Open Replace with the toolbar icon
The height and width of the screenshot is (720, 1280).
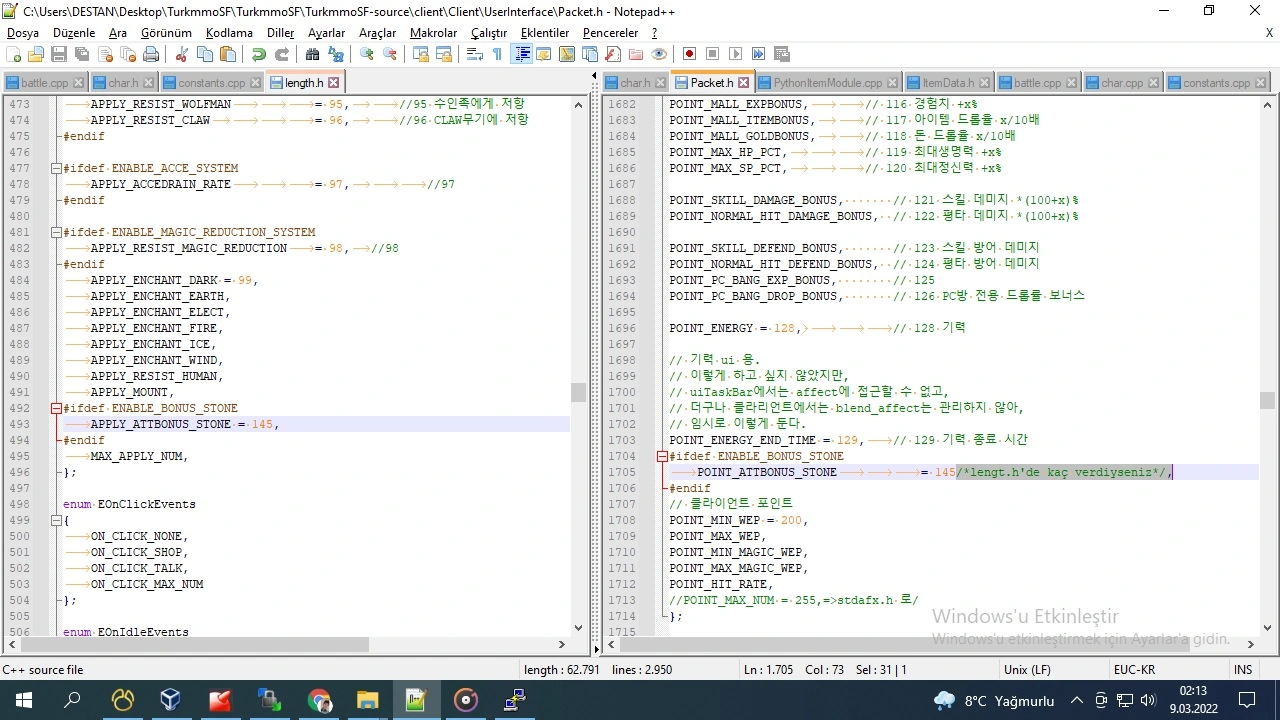[x=336, y=54]
